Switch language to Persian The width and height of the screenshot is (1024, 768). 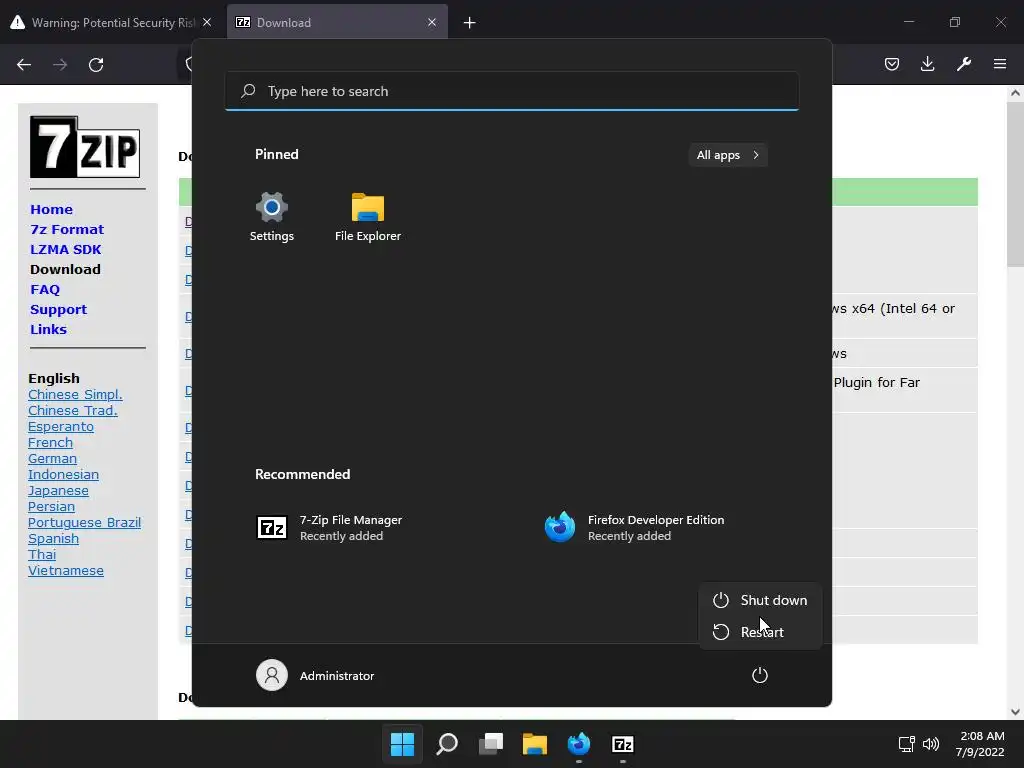51,506
